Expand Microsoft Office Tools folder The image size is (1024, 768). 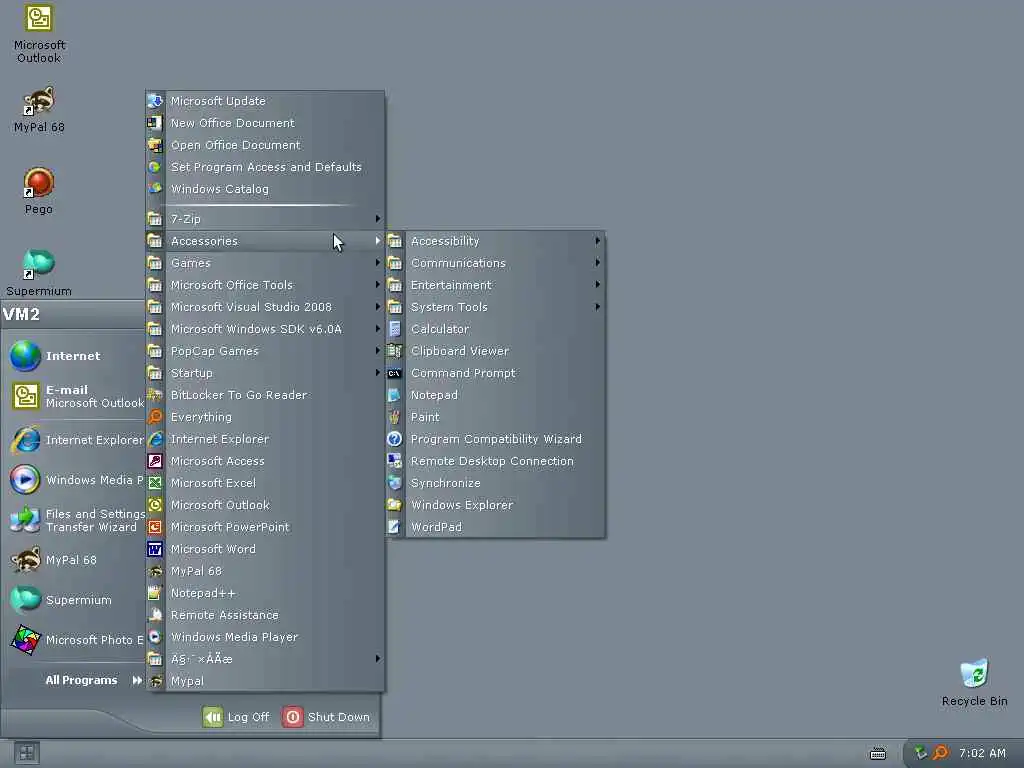coord(265,285)
